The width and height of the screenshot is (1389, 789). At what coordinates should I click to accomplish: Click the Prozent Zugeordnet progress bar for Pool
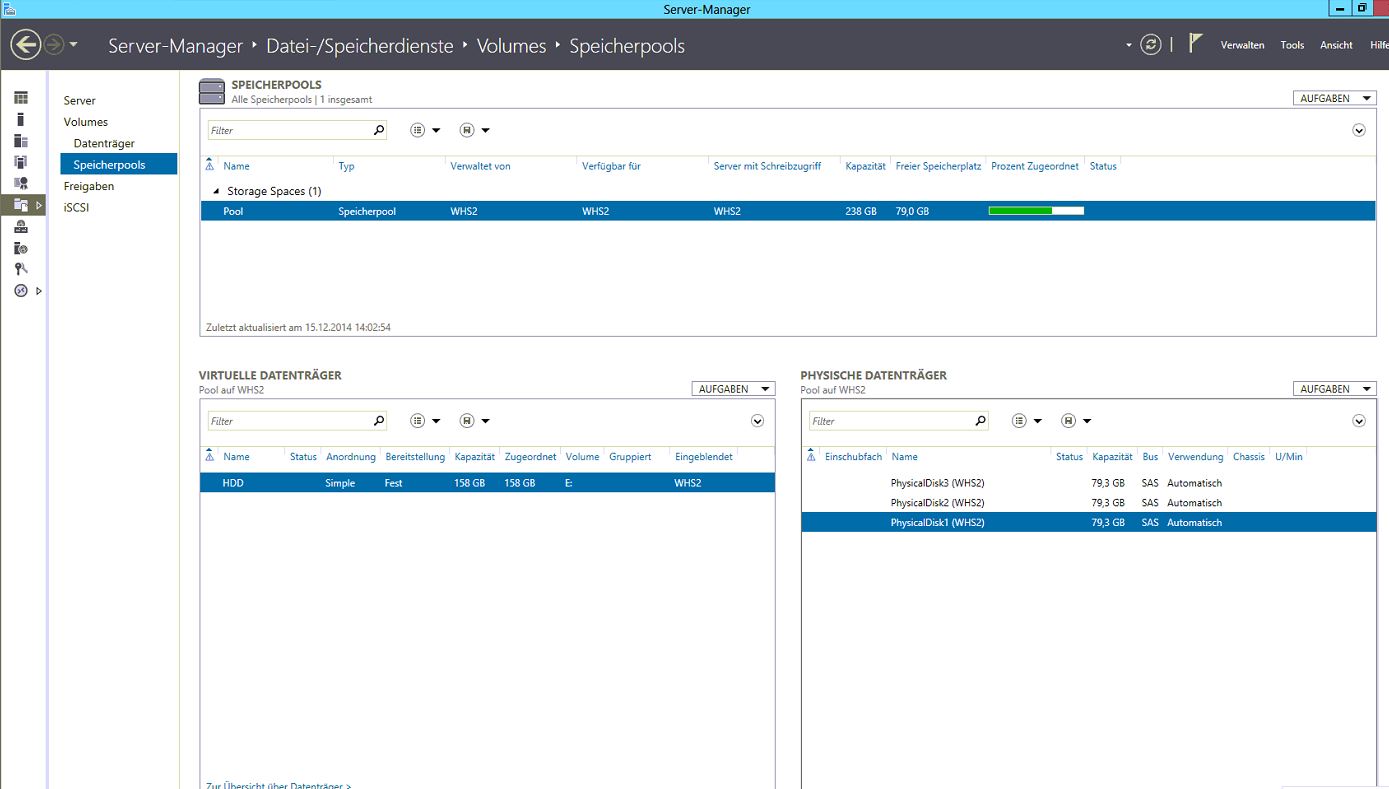coord(1036,211)
